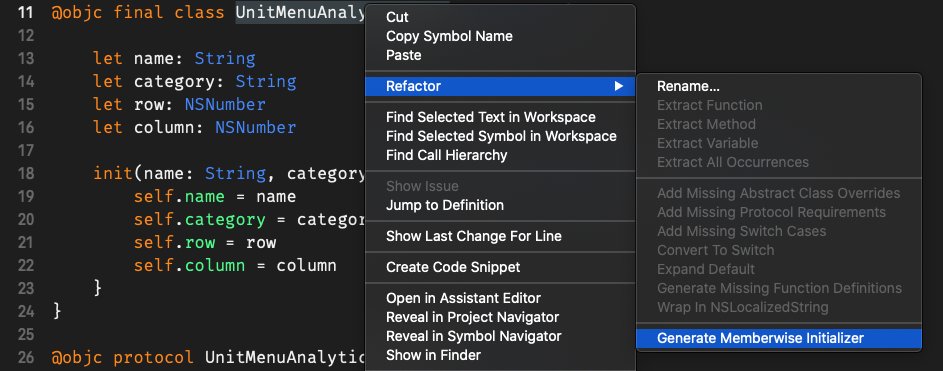Click line number 11 in the gutter
Image resolution: width=943 pixels, height=371 pixels.
26,13
